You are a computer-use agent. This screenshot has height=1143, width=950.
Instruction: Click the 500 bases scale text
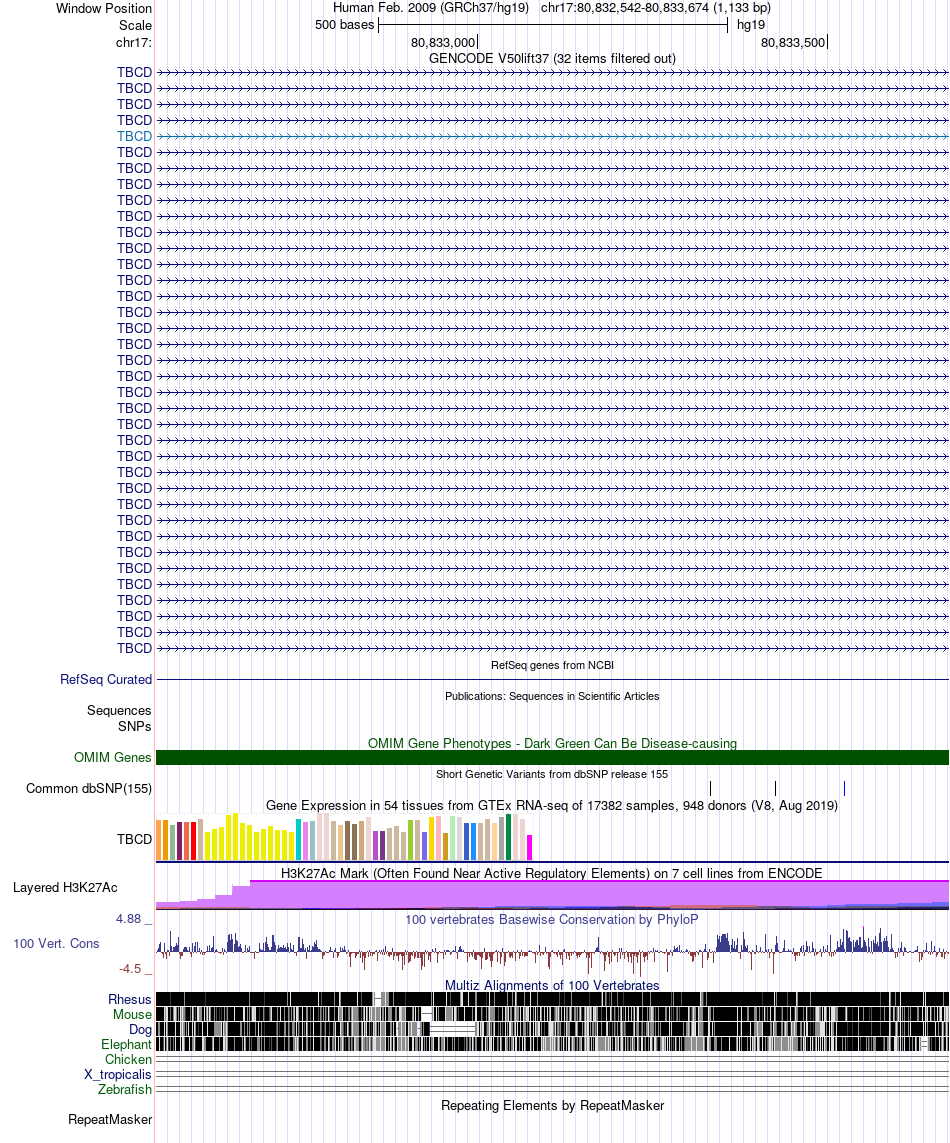[x=344, y=25]
